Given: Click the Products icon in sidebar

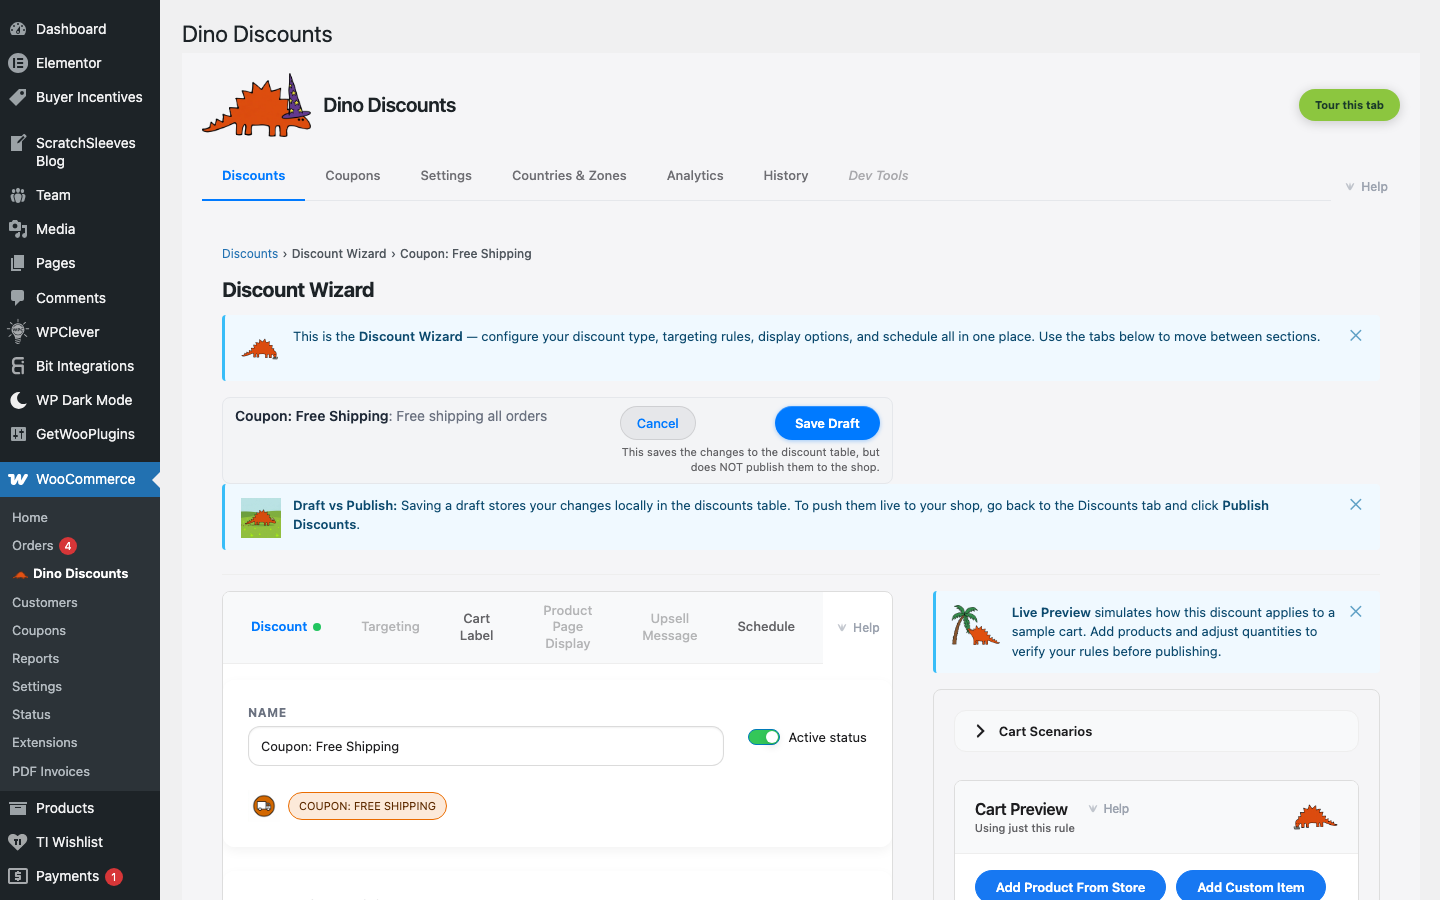Looking at the screenshot, I should [x=18, y=808].
